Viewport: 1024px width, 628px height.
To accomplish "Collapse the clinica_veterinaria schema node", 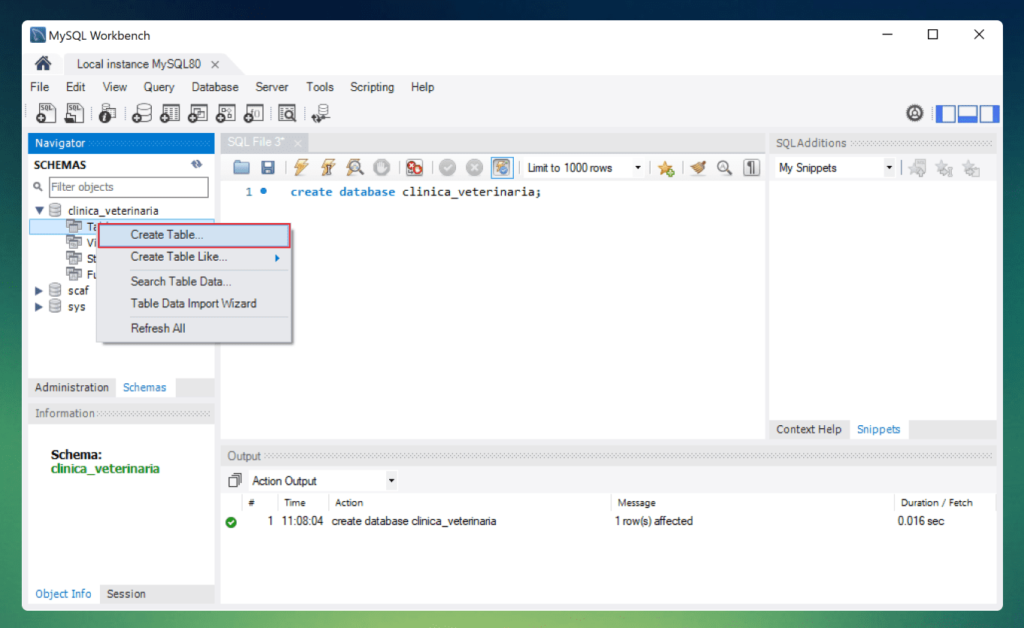I will 39,210.
